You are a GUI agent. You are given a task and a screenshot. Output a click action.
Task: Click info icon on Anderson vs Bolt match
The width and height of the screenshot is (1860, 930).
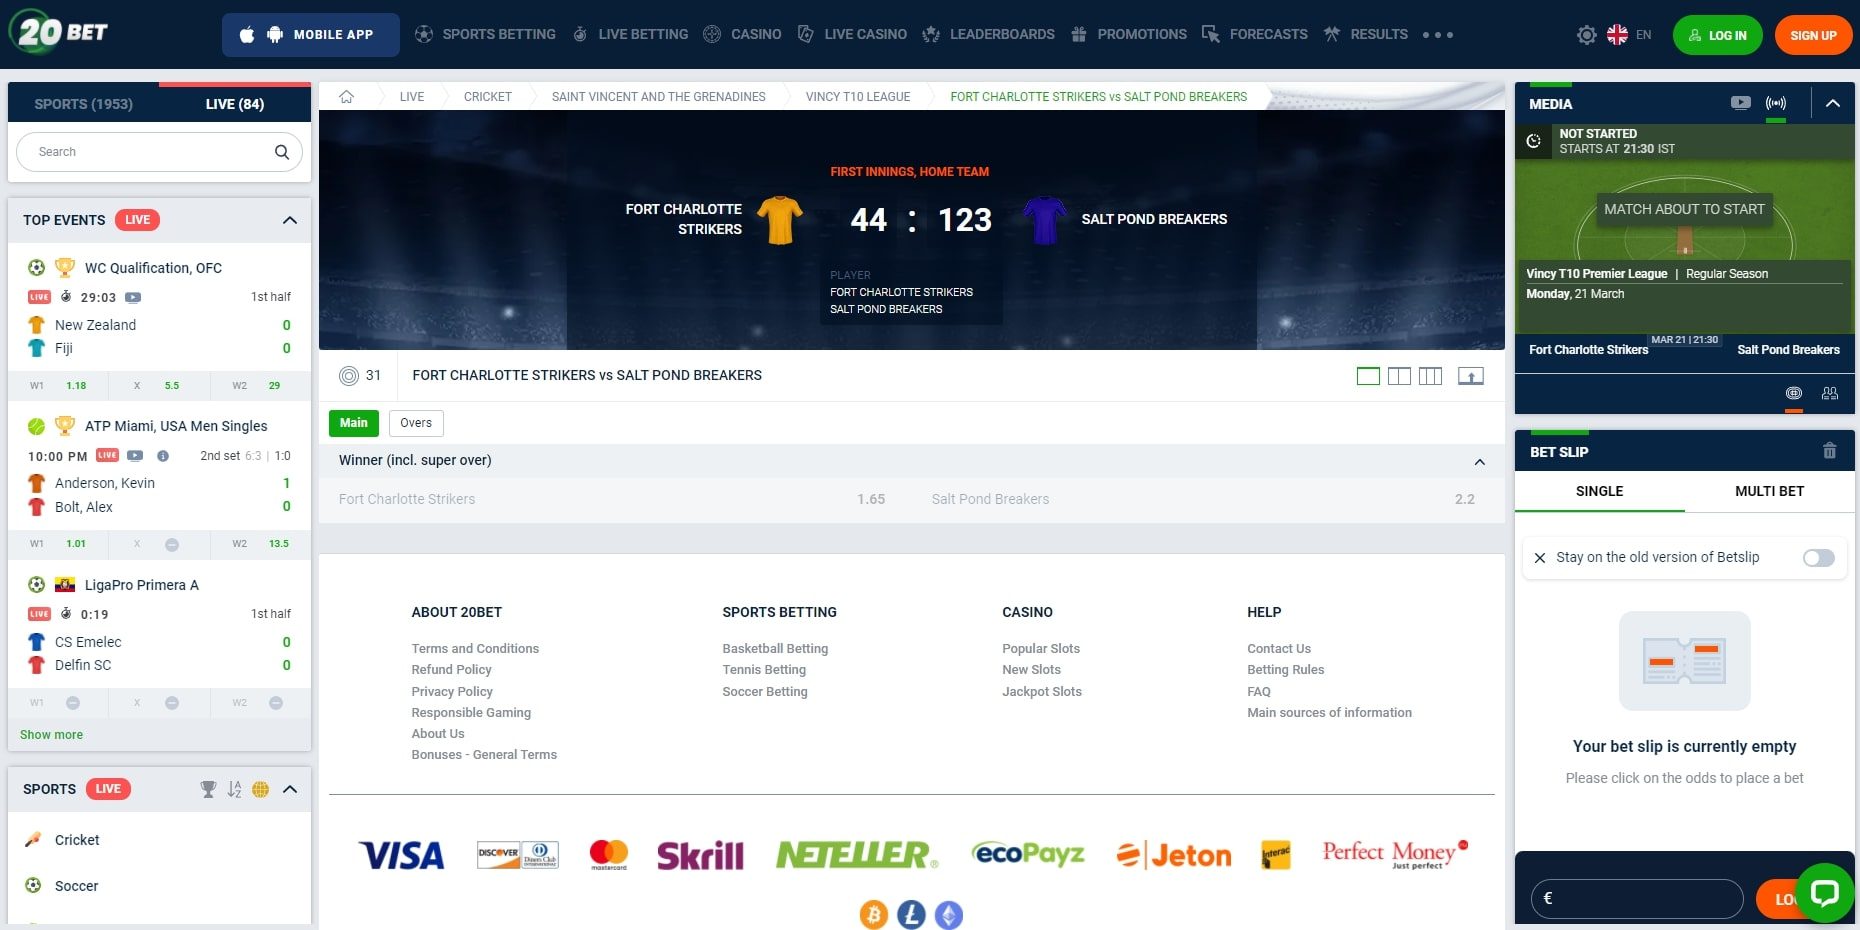163,456
